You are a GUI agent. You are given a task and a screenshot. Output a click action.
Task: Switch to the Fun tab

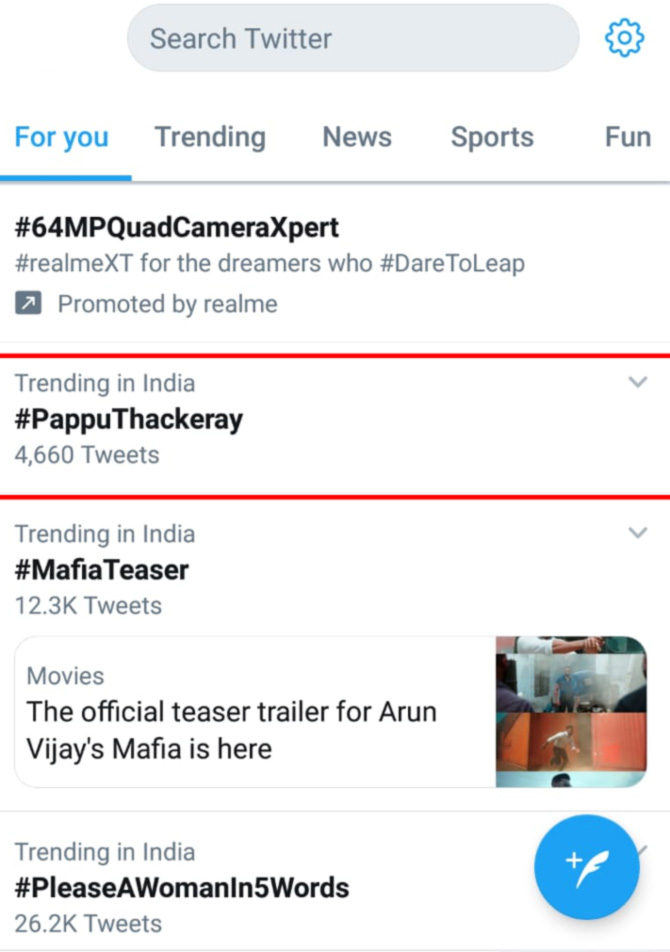click(x=627, y=137)
